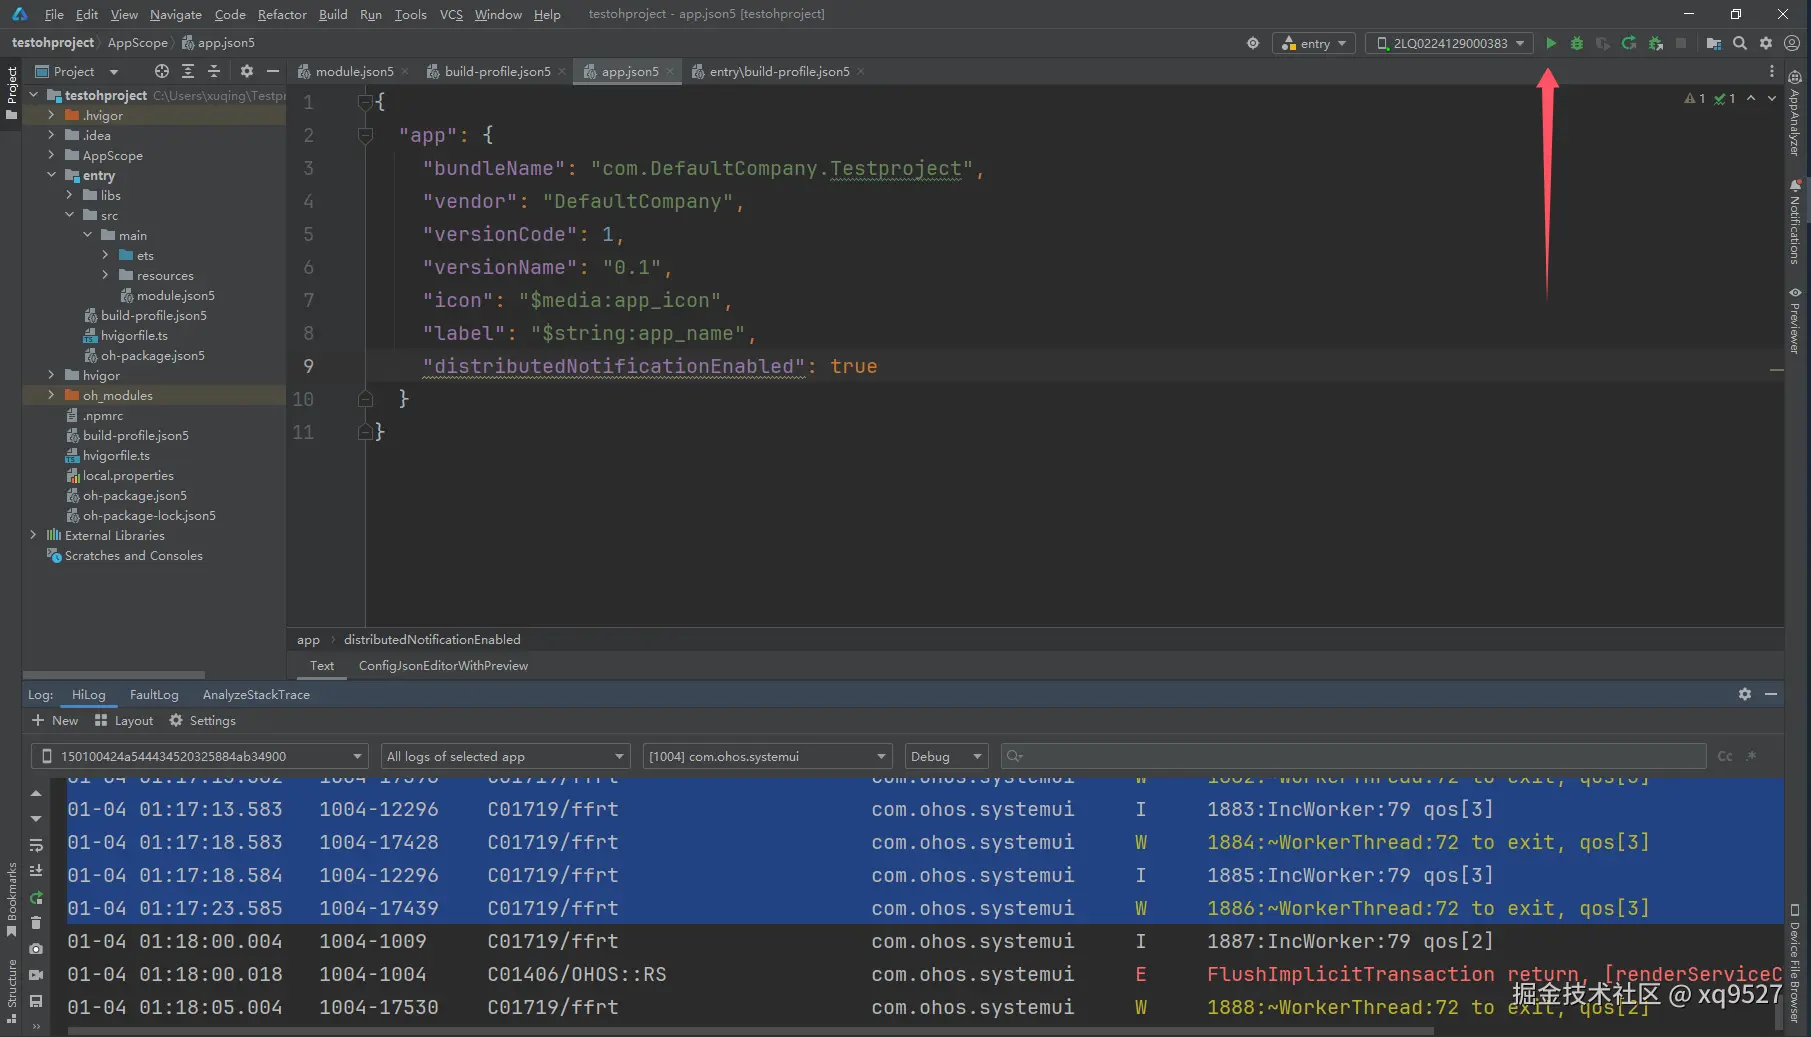Open the entry module configuration dropdown
This screenshot has height=1037, width=1811.
(1314, 43)
